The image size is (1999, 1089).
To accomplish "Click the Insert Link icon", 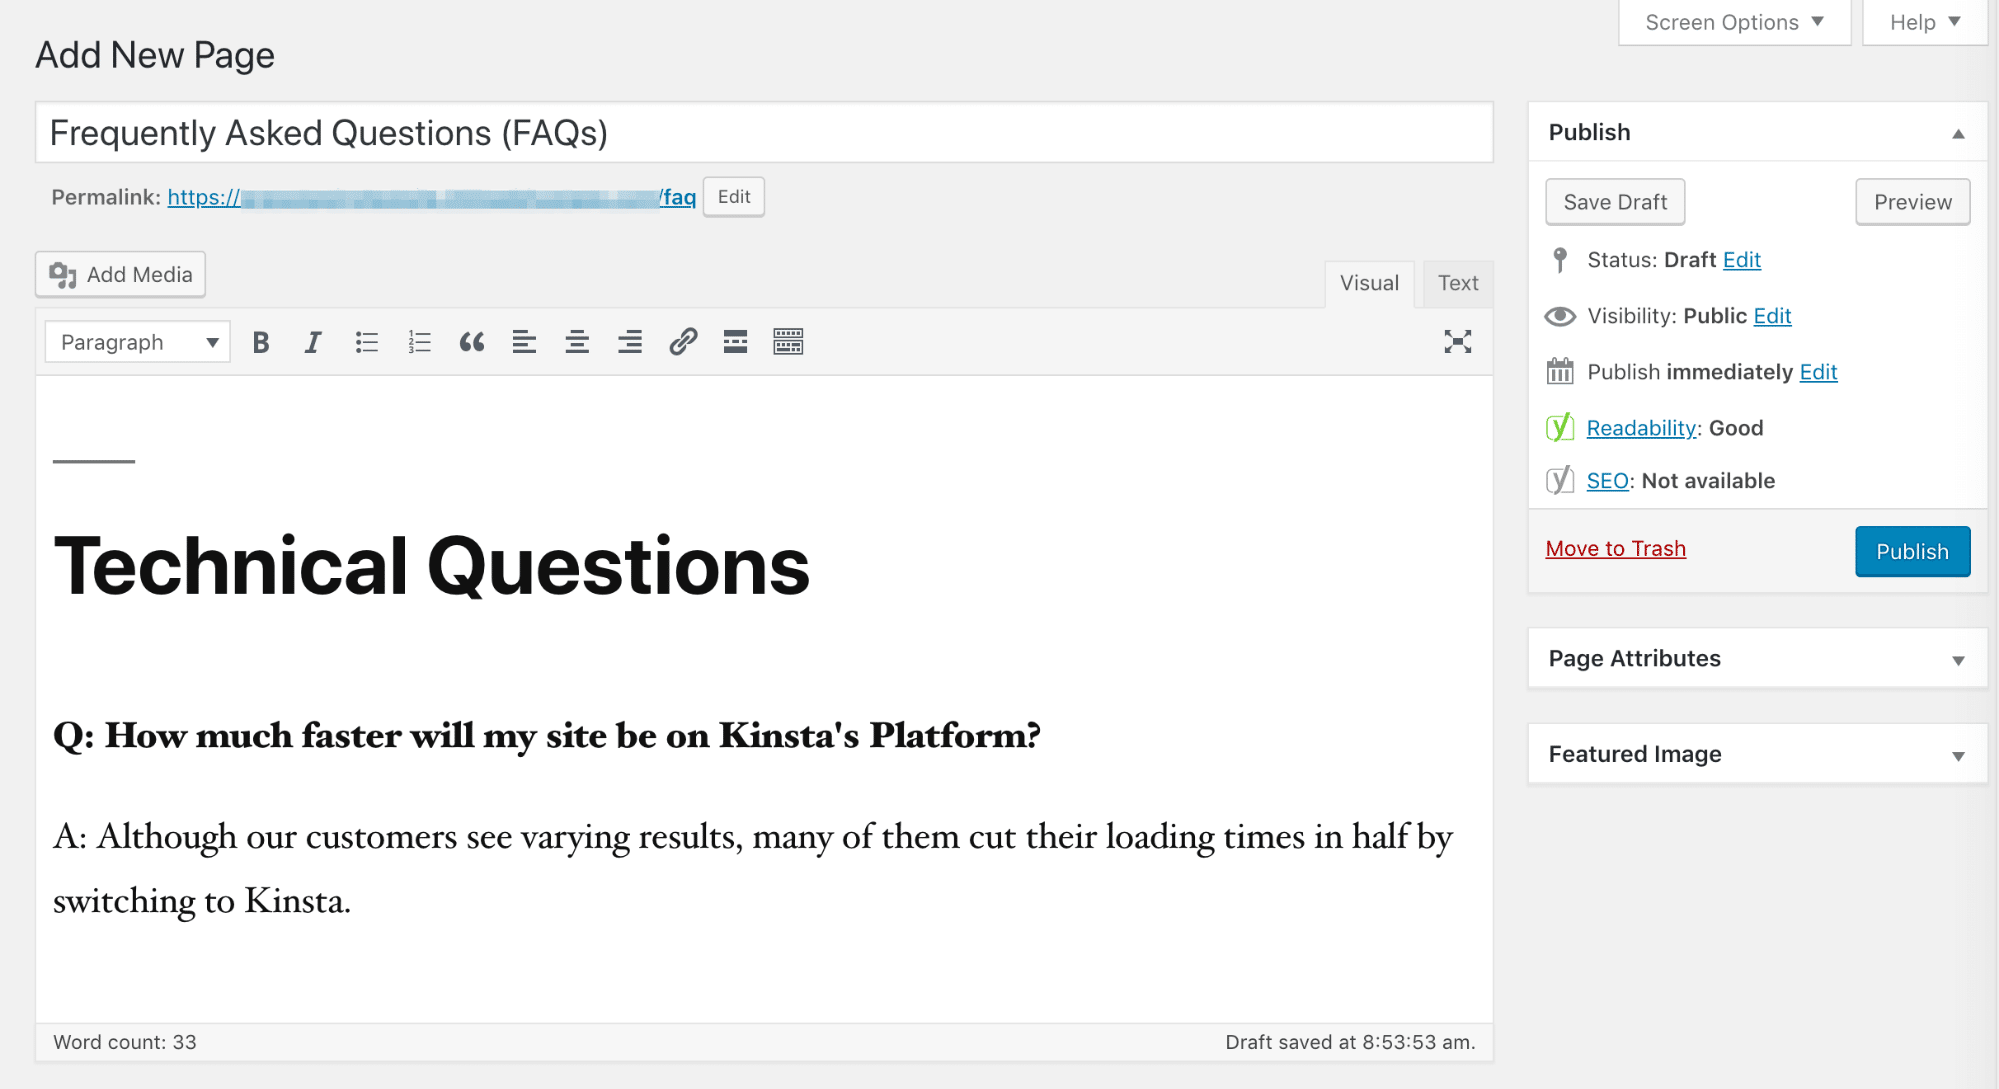I will [x=682, y=342].
